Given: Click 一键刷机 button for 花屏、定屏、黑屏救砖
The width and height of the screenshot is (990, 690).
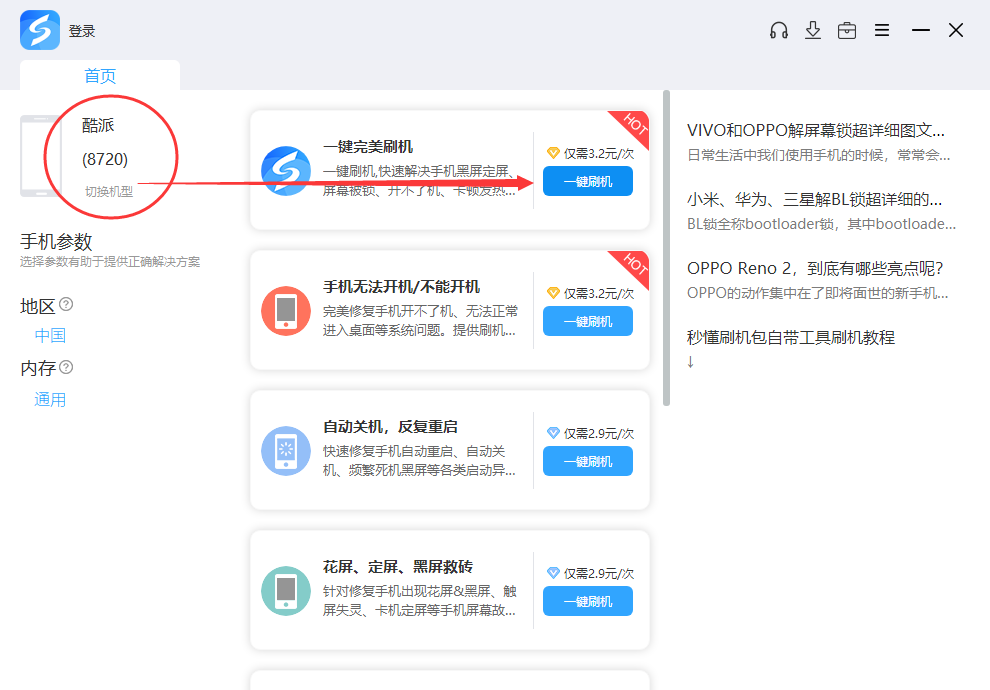Looking at the screenshot, I should click(588, 602).
